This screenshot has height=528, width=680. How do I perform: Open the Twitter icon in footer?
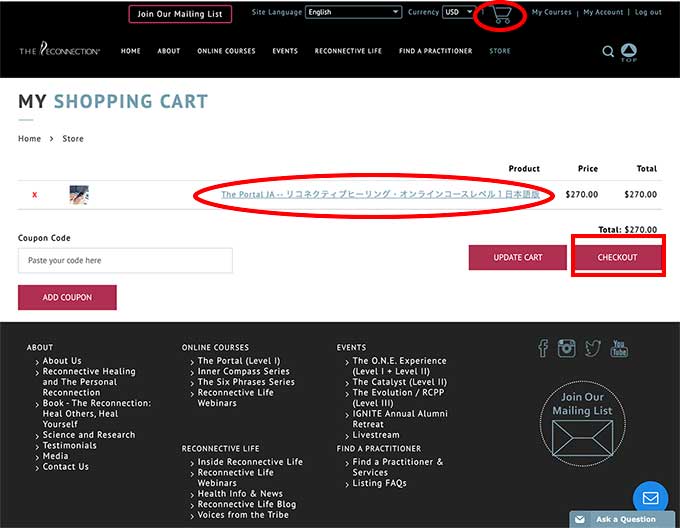coord(593,348)
